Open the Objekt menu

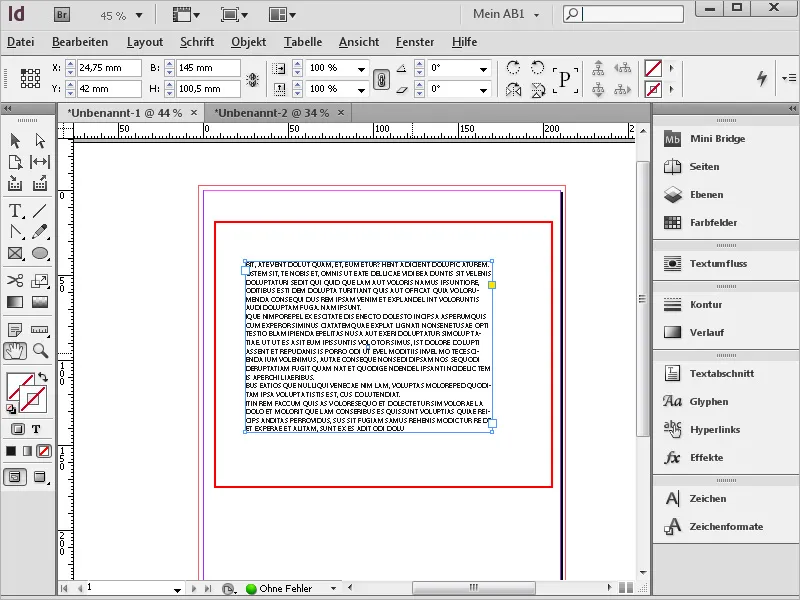[250, 43]
